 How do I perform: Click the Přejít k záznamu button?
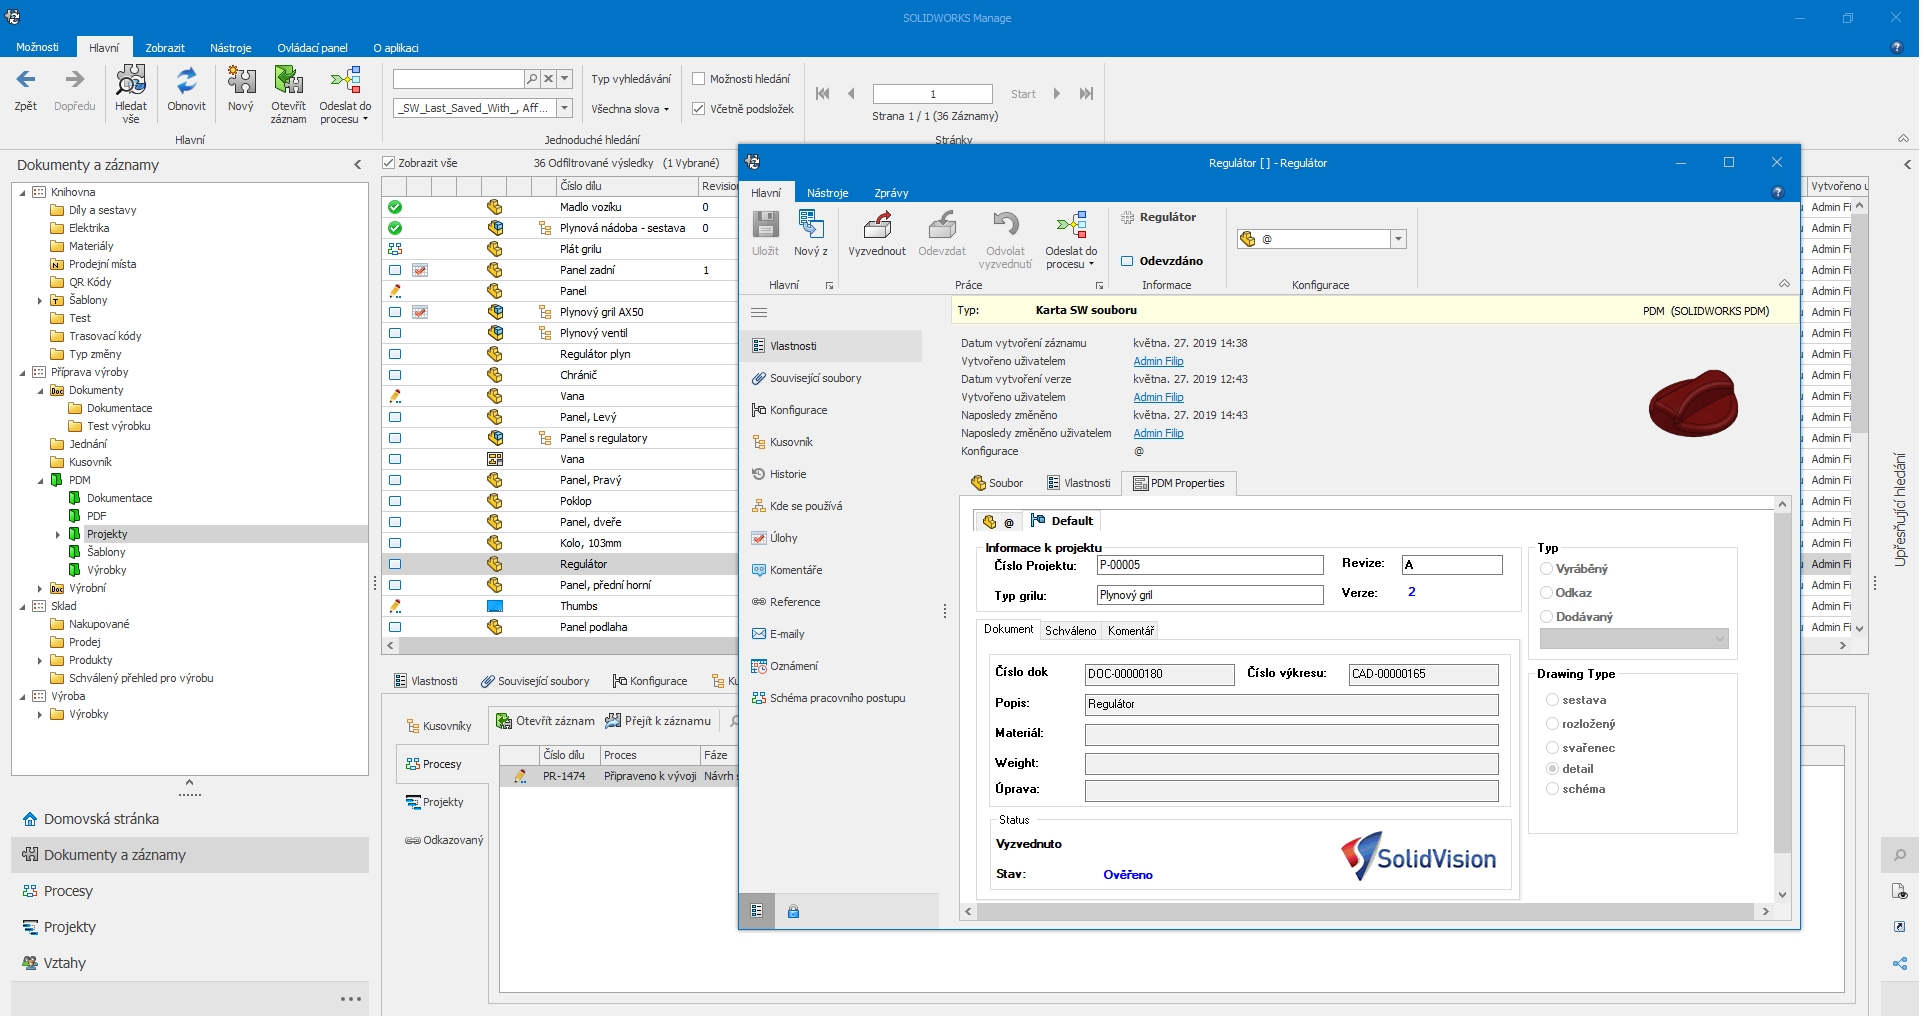click(658, 721)
